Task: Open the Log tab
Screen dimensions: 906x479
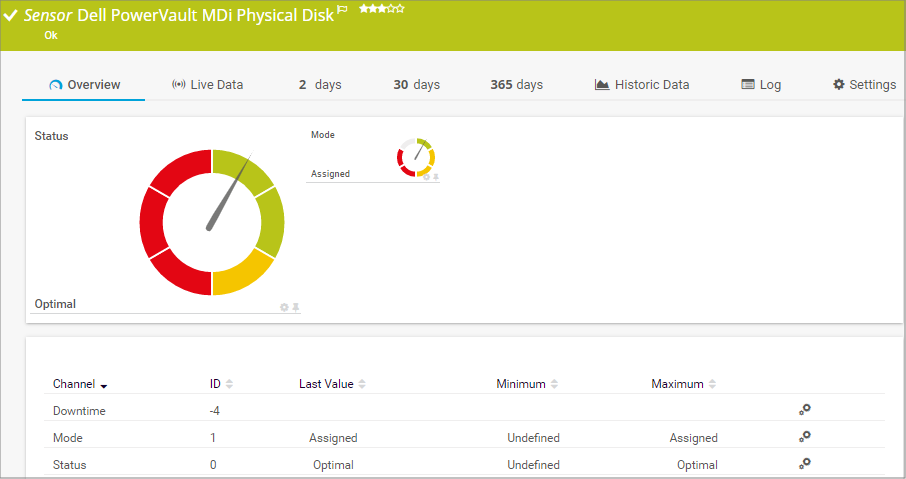Action: 761,85
